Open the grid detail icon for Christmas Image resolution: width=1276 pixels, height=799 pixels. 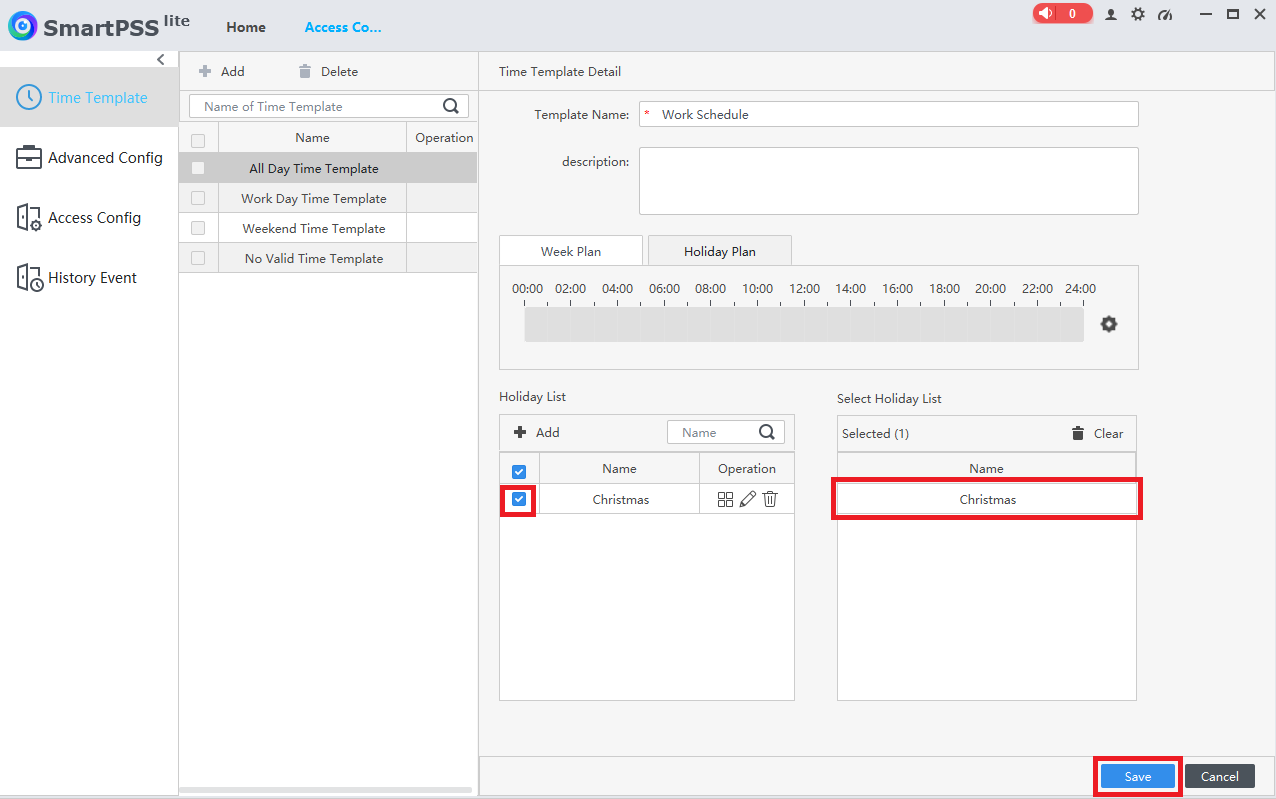(x=726, y=499)
